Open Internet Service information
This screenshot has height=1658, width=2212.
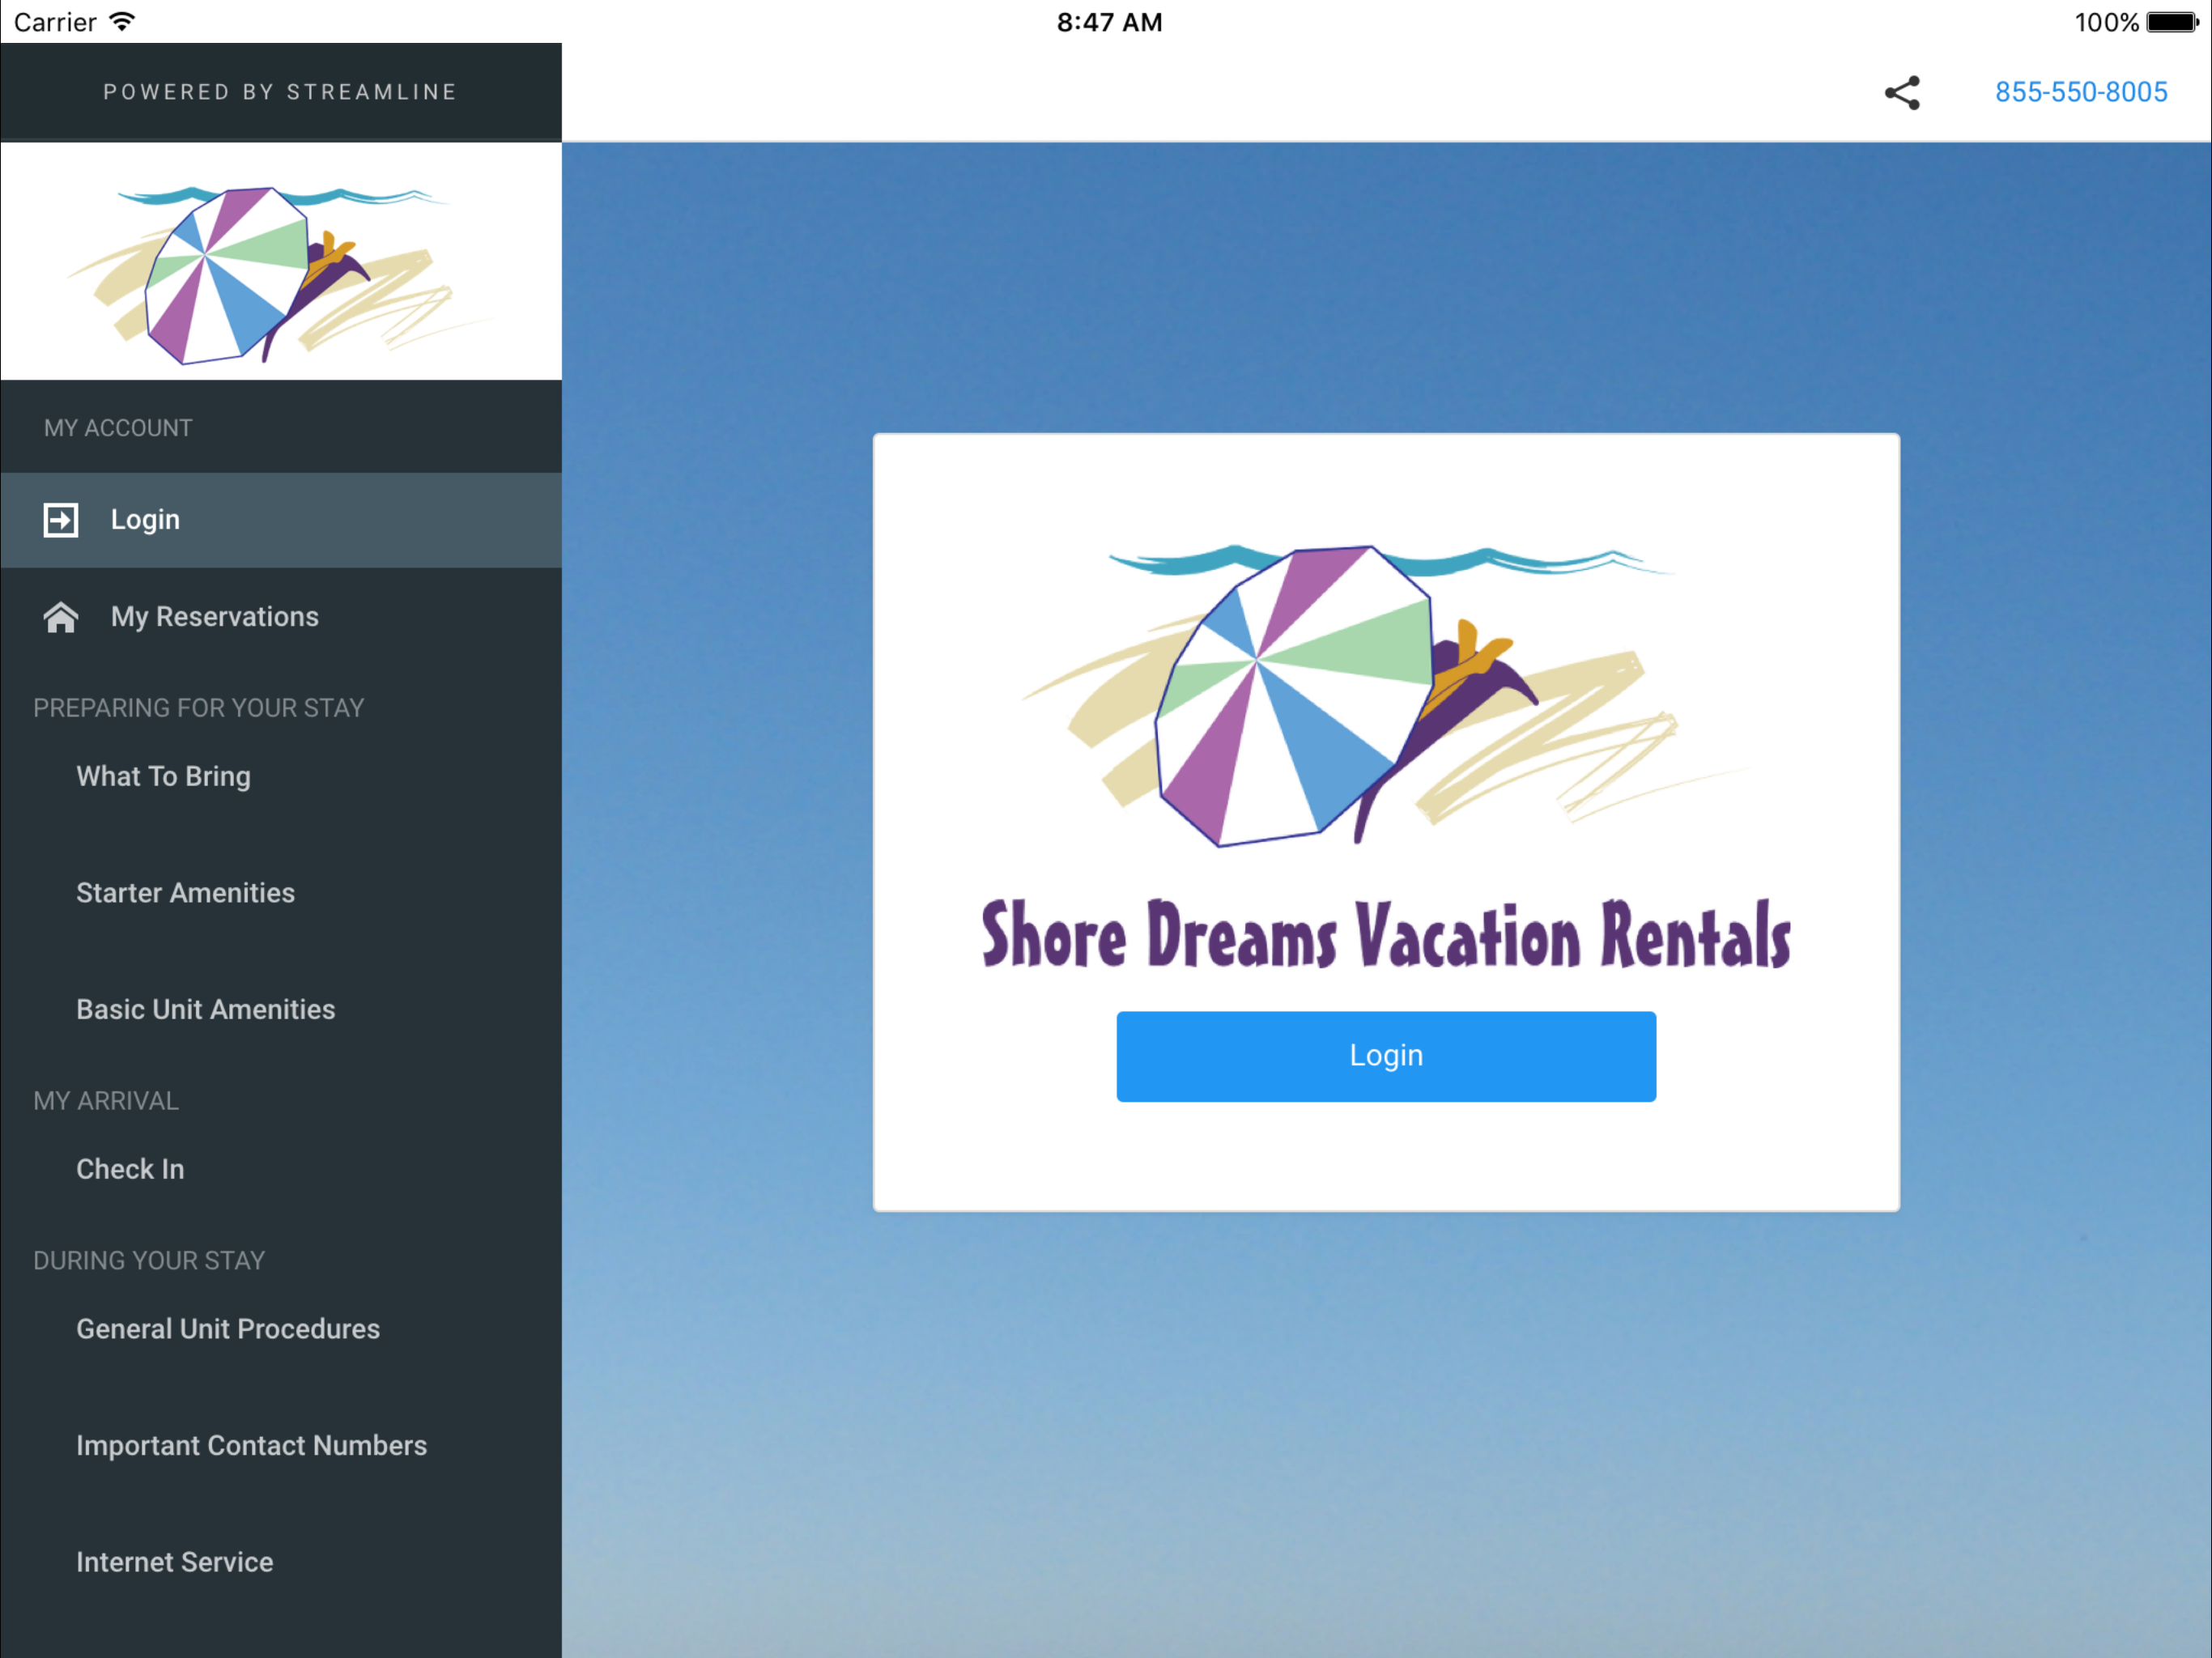174,1562
